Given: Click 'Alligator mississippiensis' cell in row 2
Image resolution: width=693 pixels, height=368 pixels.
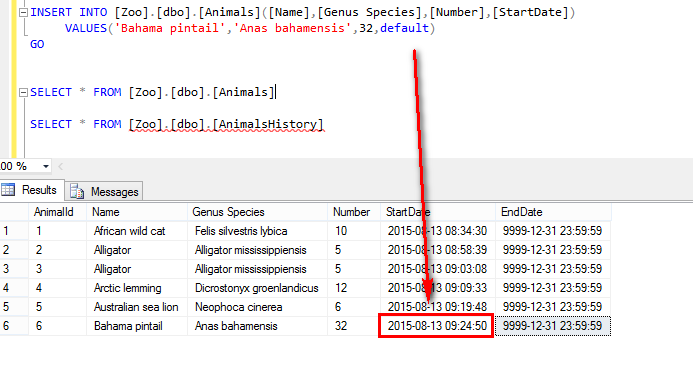Looking at the screenshot, I should tap(257, 250).
